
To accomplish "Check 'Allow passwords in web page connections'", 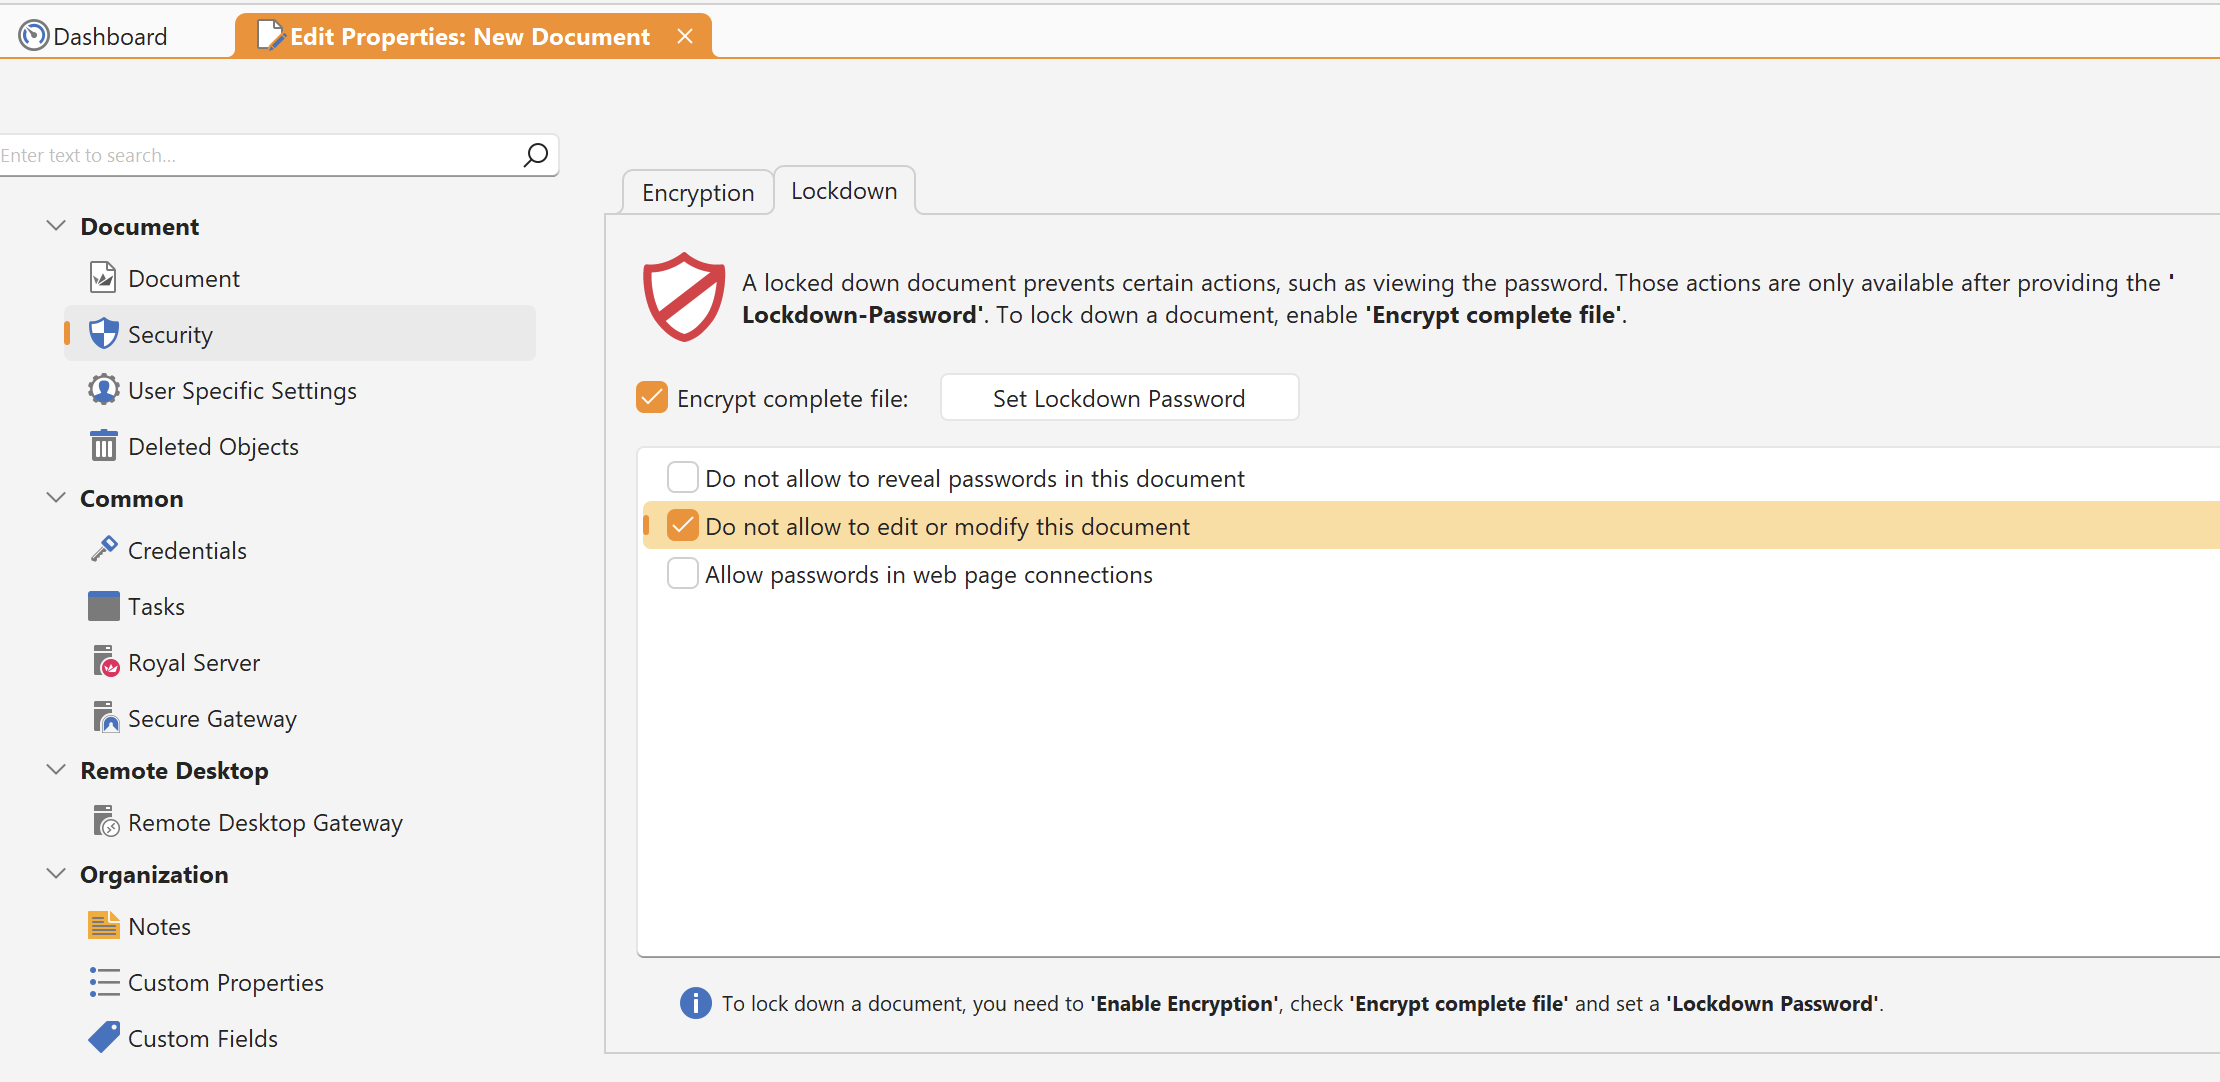I will [683, 574].
